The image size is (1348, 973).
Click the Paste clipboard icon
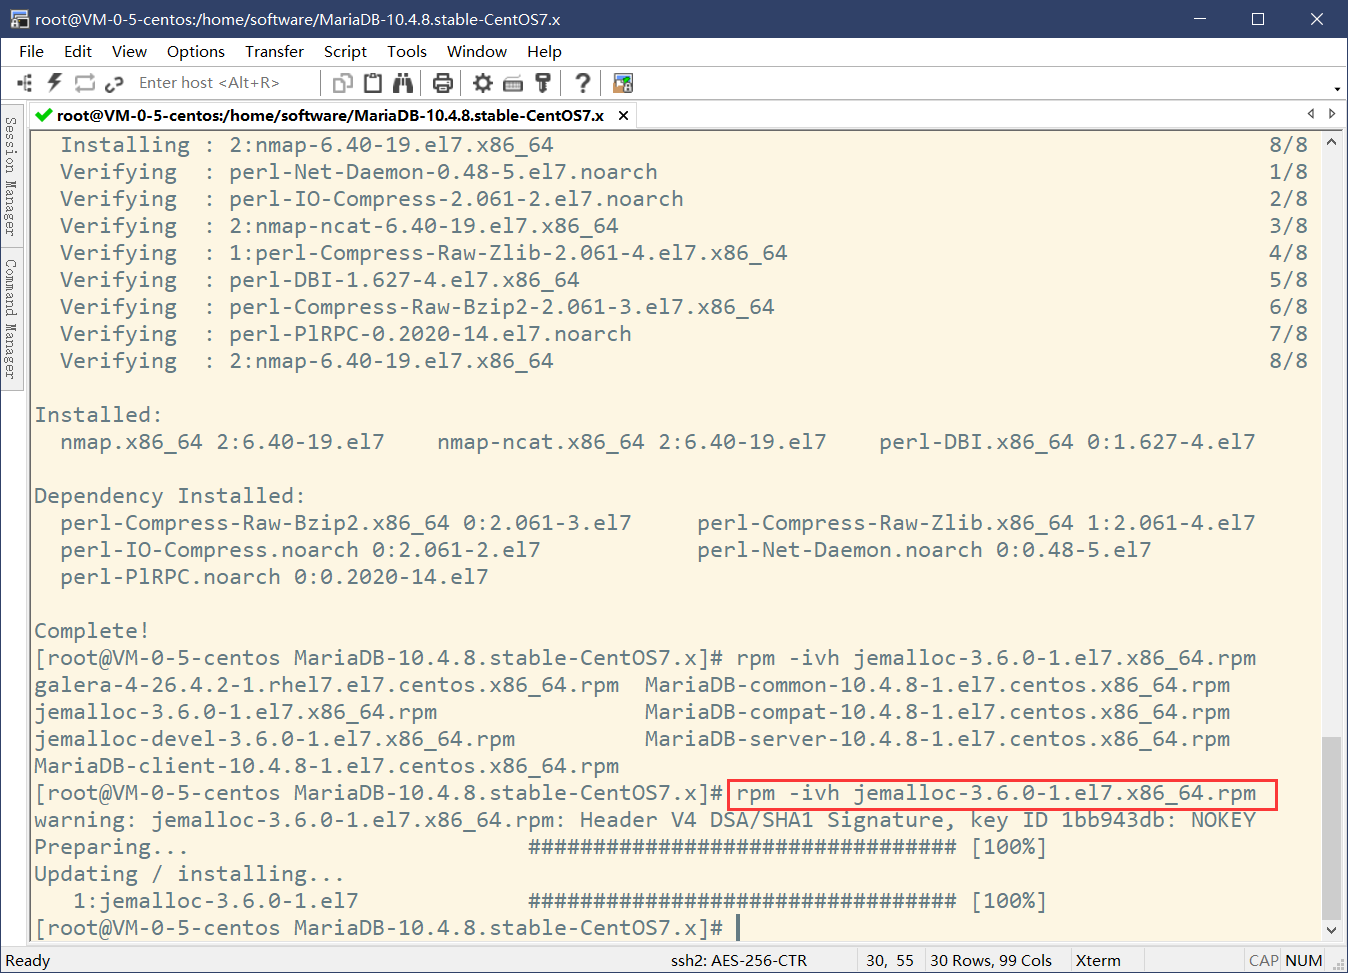(x=373, y=83)
